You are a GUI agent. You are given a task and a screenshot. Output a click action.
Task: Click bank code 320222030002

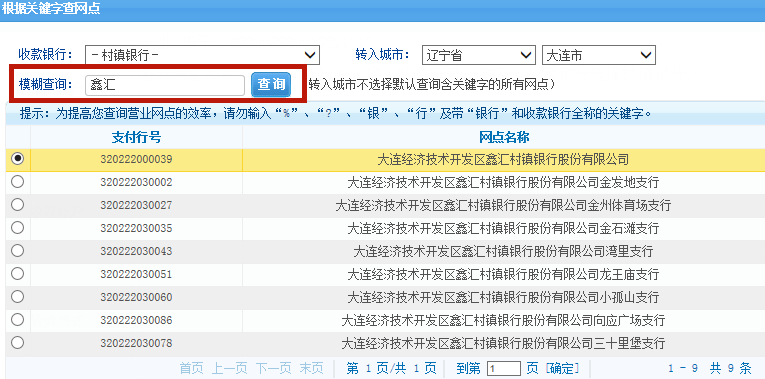tap(137, 182)
